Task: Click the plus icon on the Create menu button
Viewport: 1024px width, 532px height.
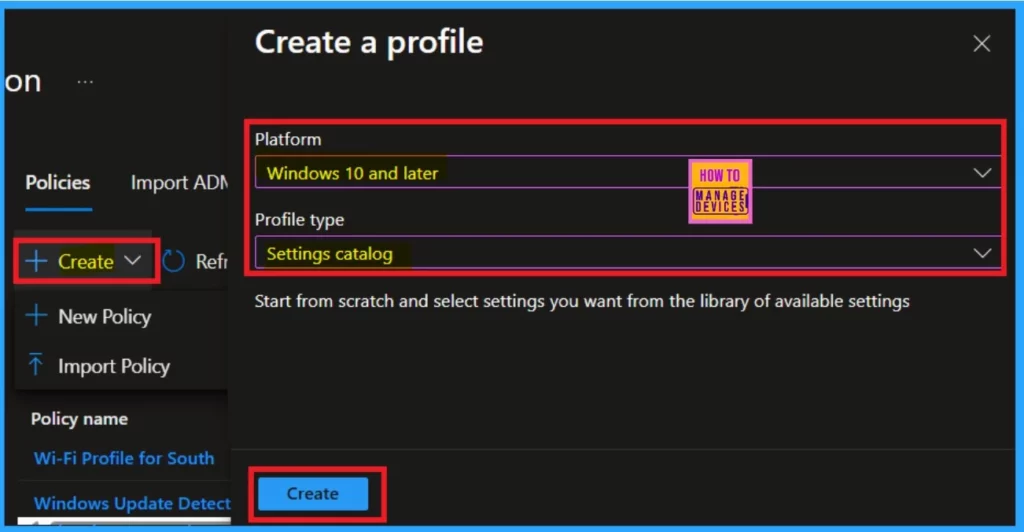Action: pos(36,261)
